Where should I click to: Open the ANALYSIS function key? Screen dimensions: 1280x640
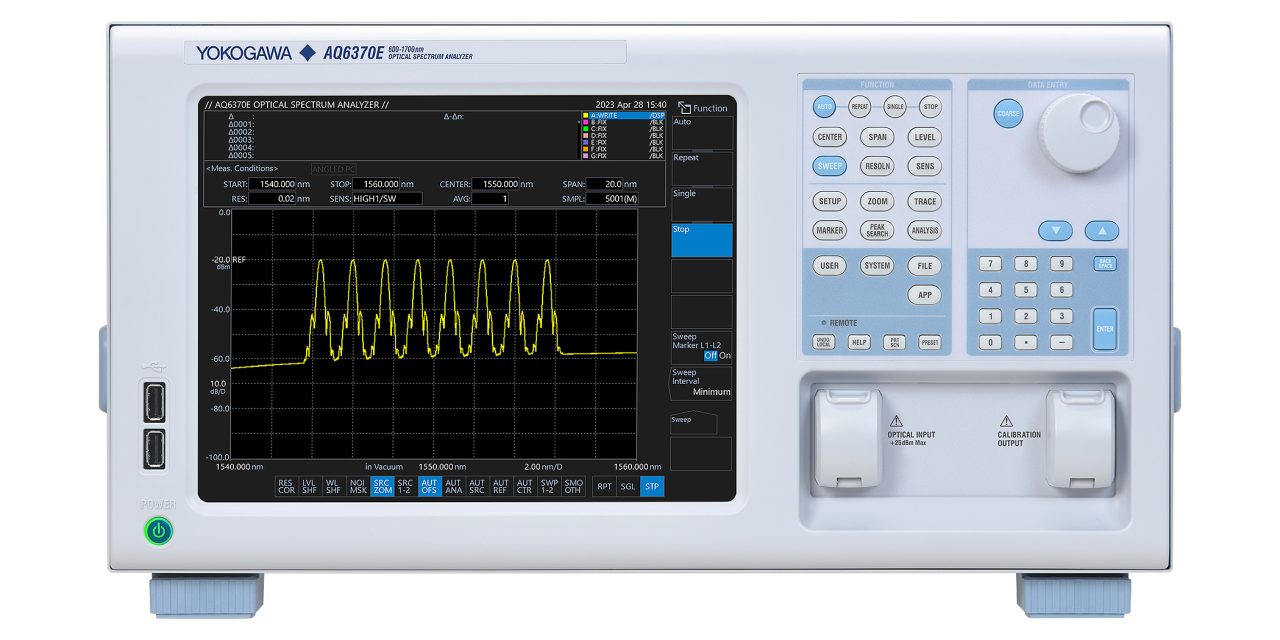(x=925, y=230)
